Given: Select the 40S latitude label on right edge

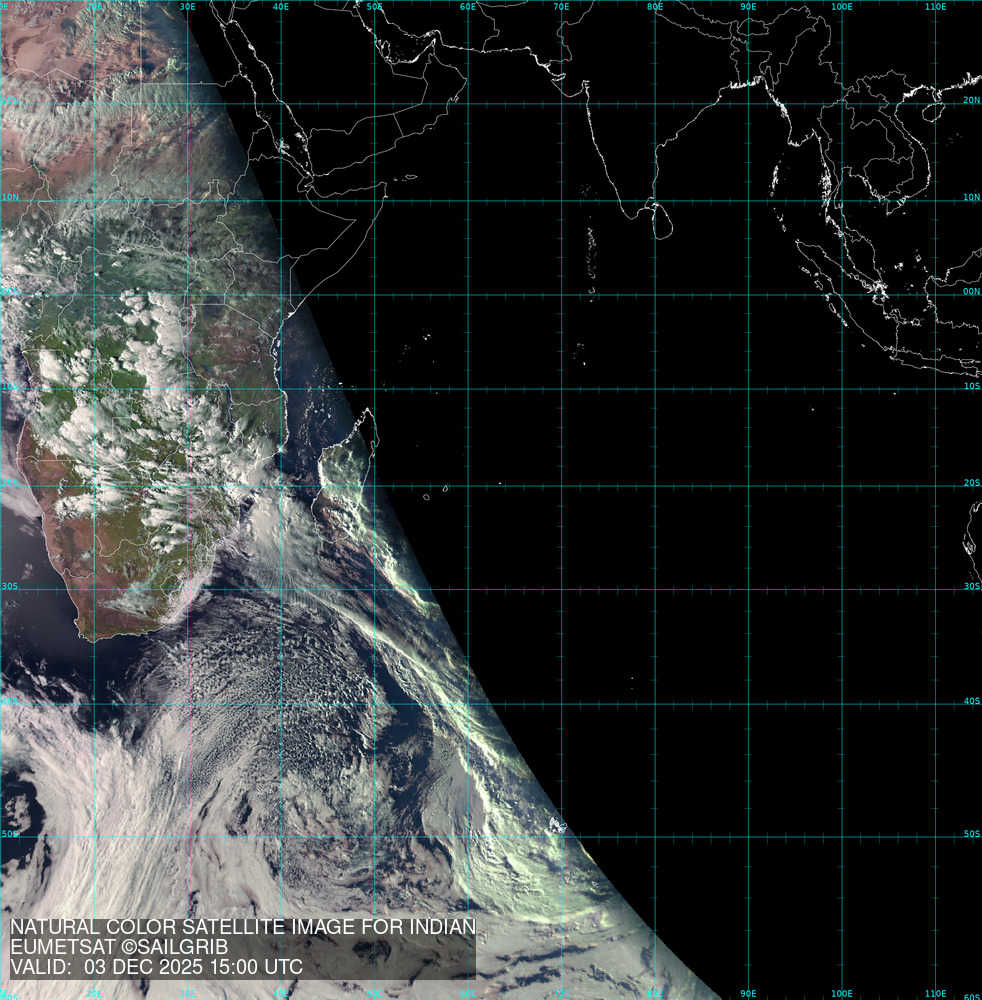Looking at the screenshot, I should click(x=971, y=702).
